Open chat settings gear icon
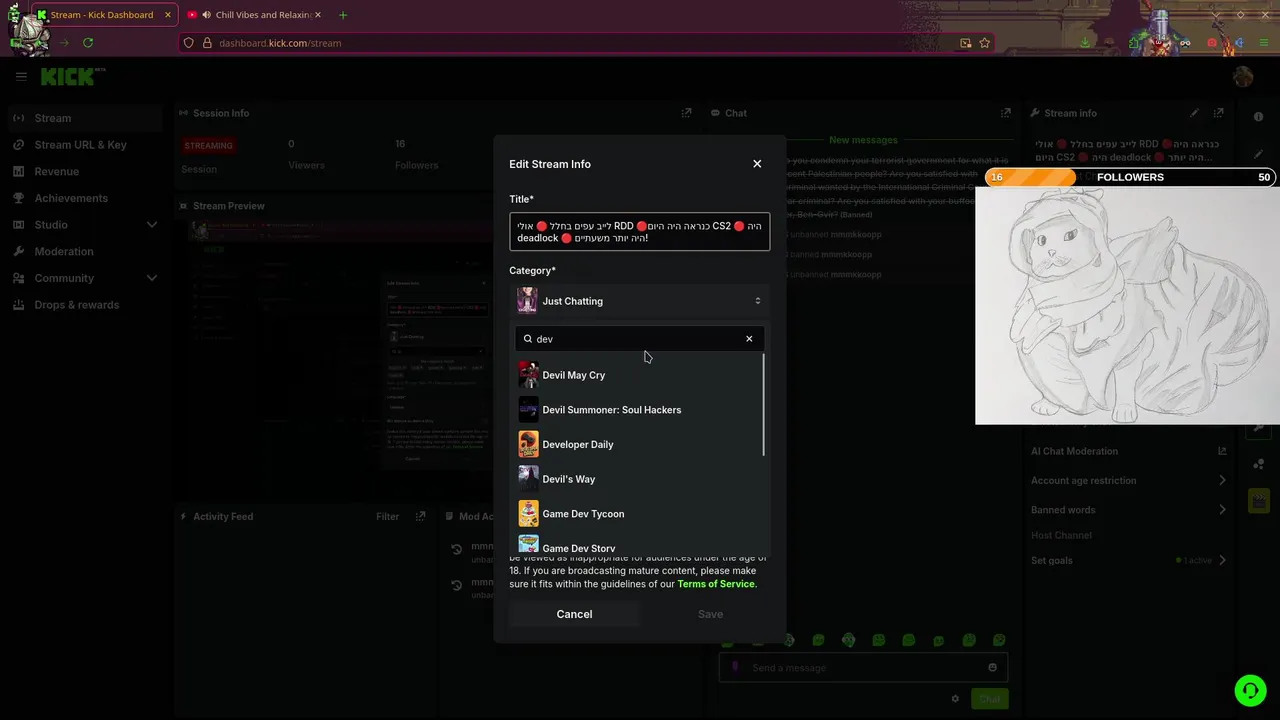1280x720 pixels. click(x=955, y=699)
